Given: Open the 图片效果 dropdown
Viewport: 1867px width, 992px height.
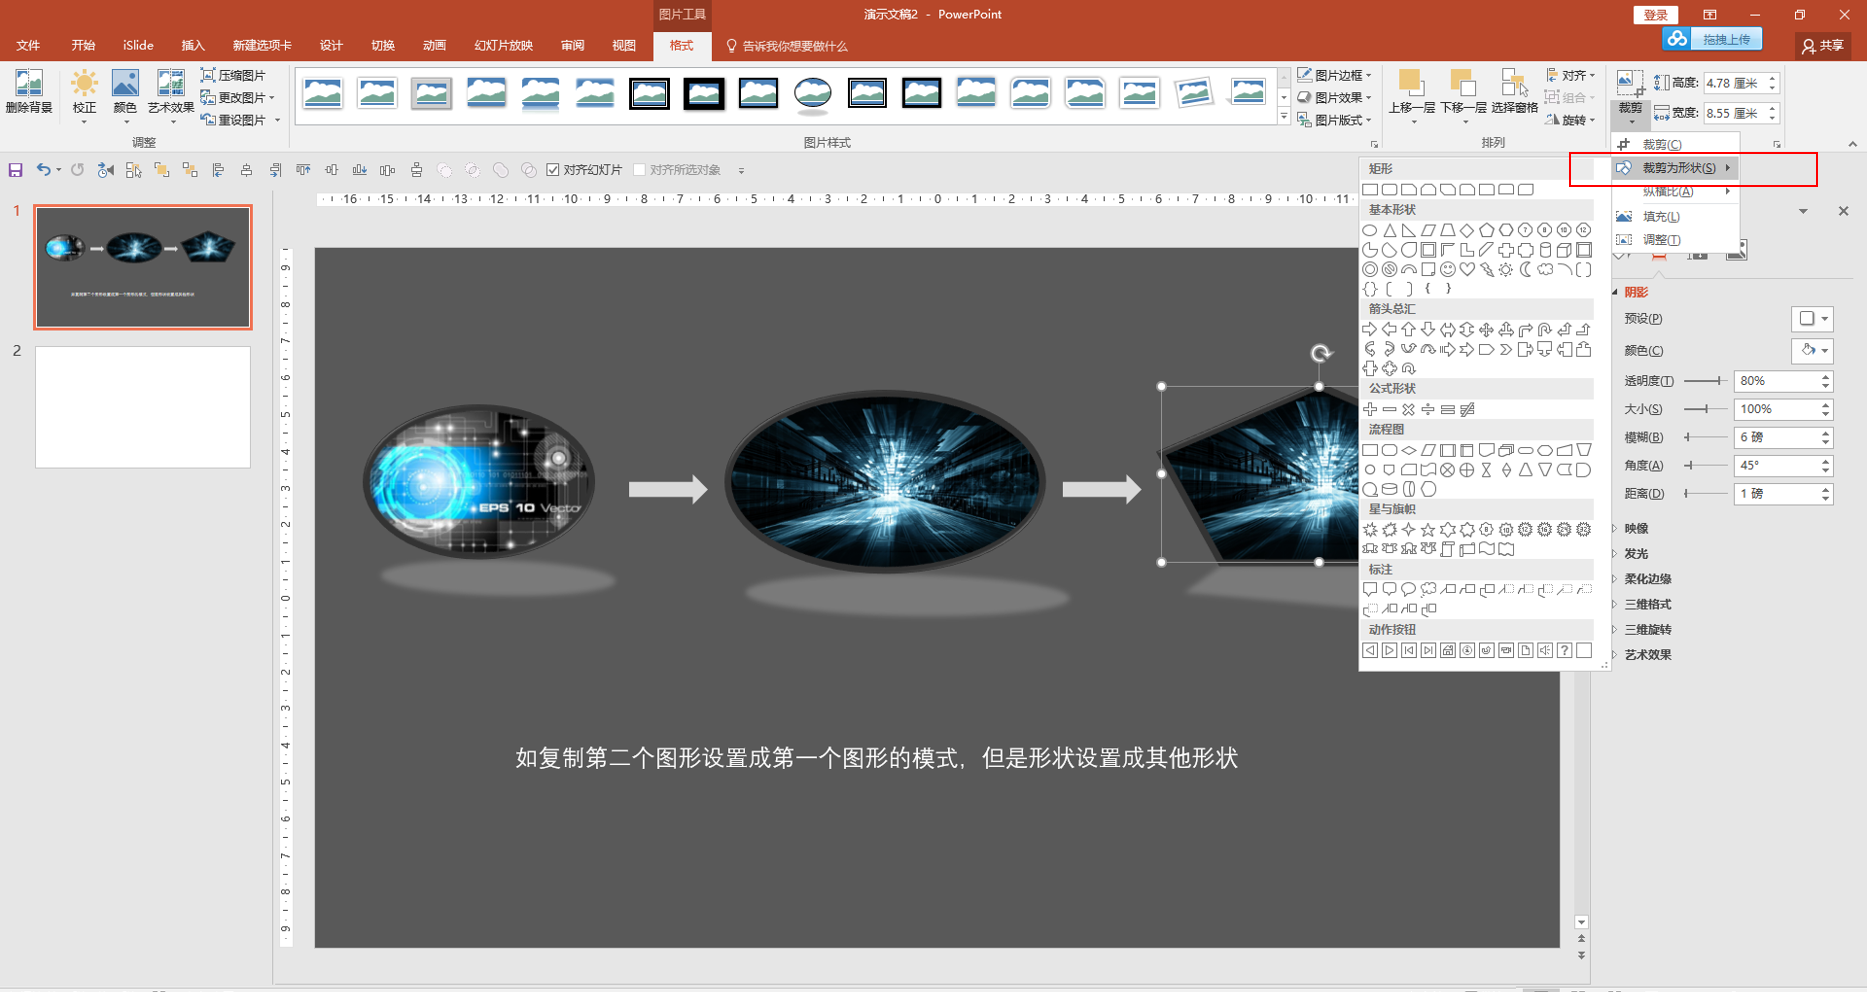Looking at the screenshot, I should (x=1335, y=97).
